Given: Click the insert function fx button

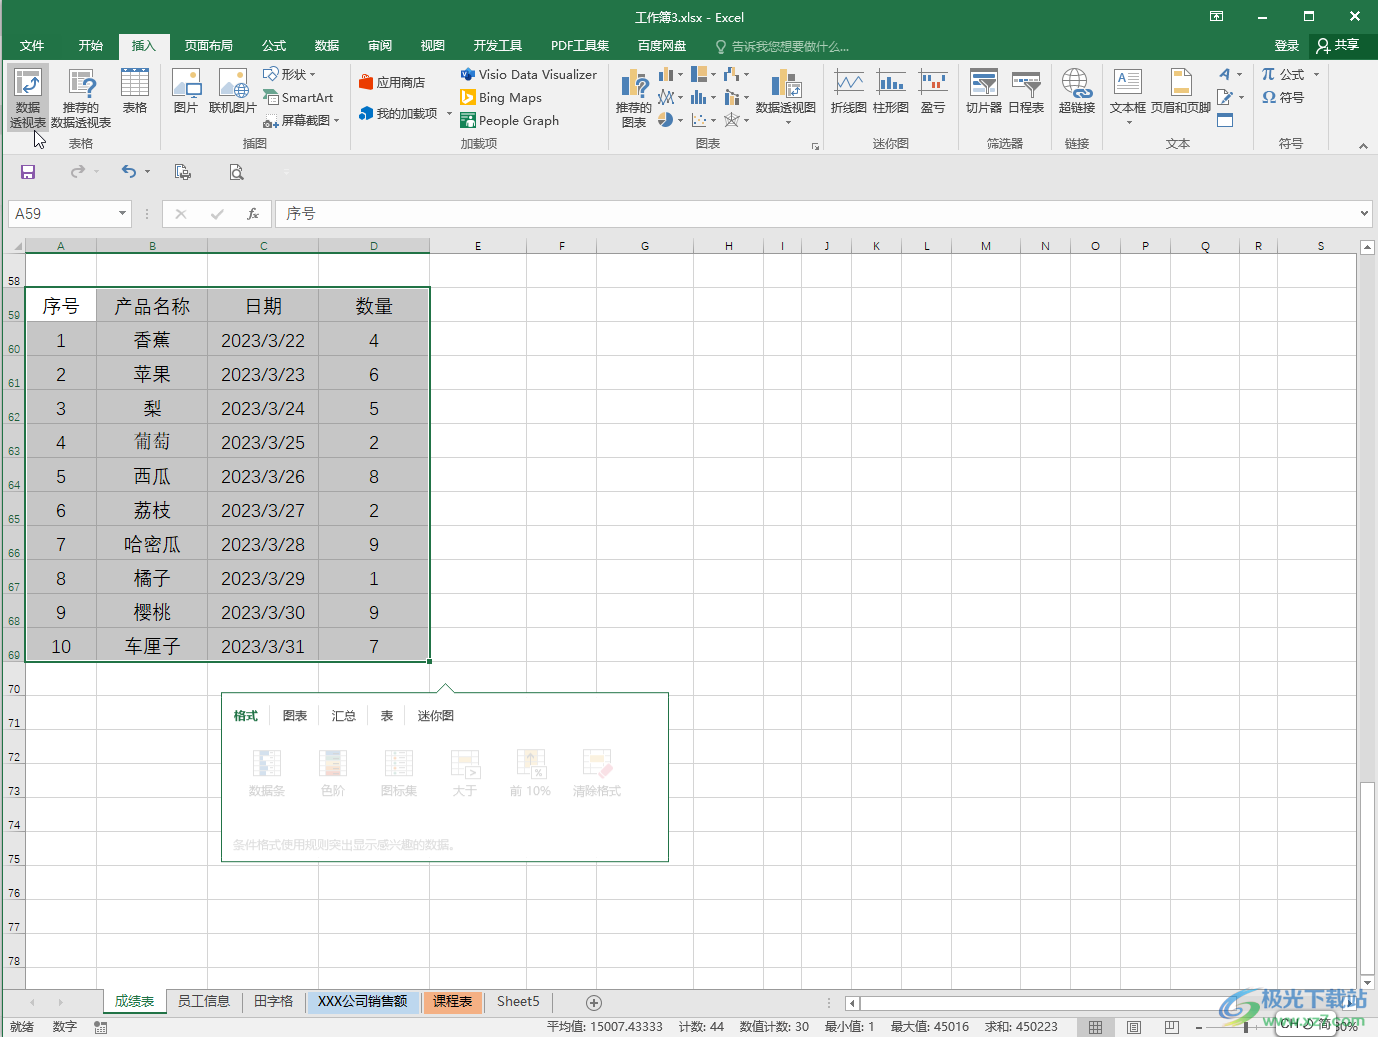Looking at the screenshot, I should coord(253,214).
